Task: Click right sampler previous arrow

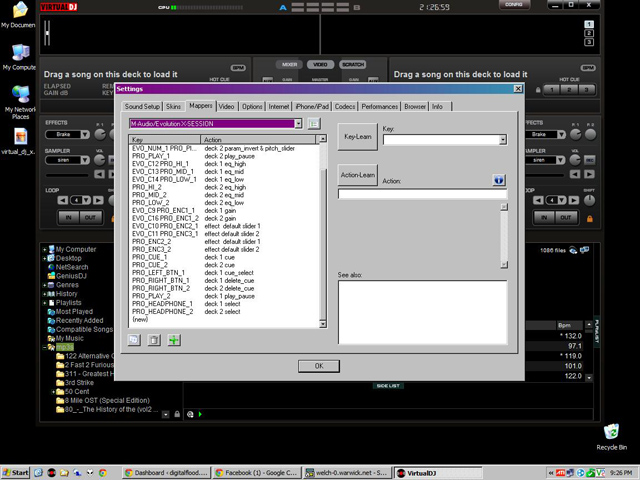Action: (575, 174)
